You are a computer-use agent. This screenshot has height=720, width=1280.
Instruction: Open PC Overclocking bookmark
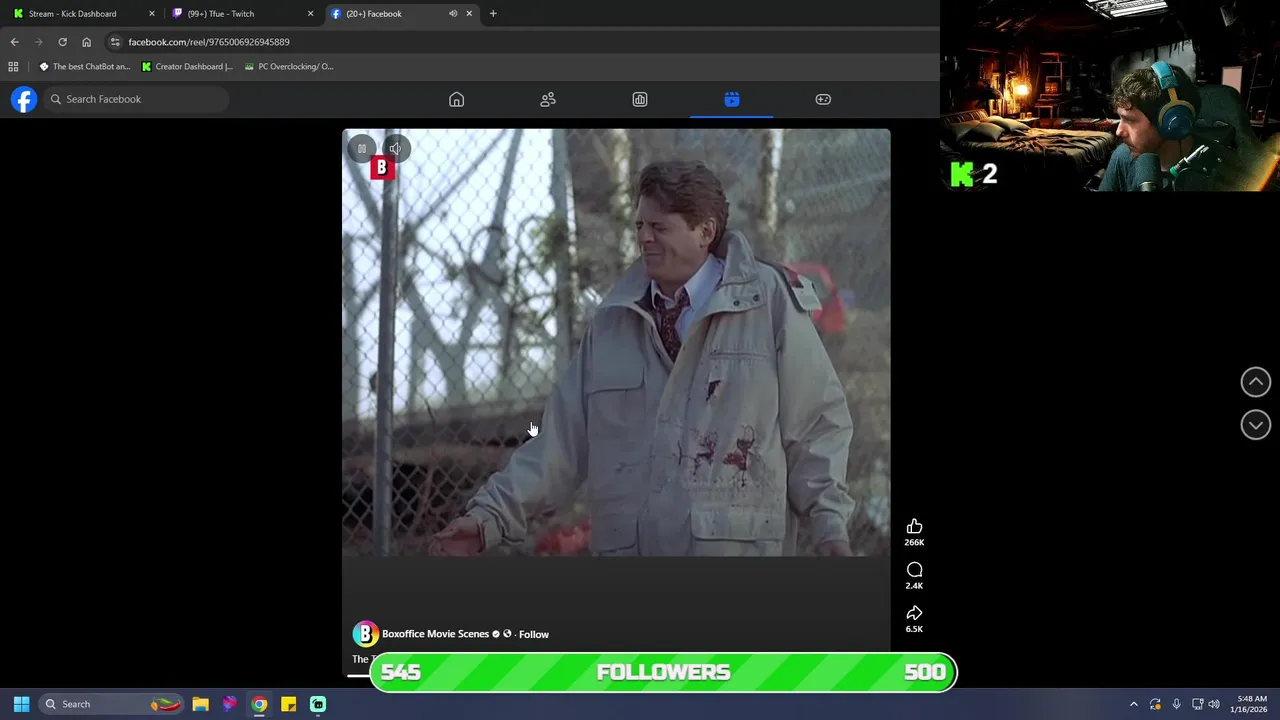pos(289,67)
